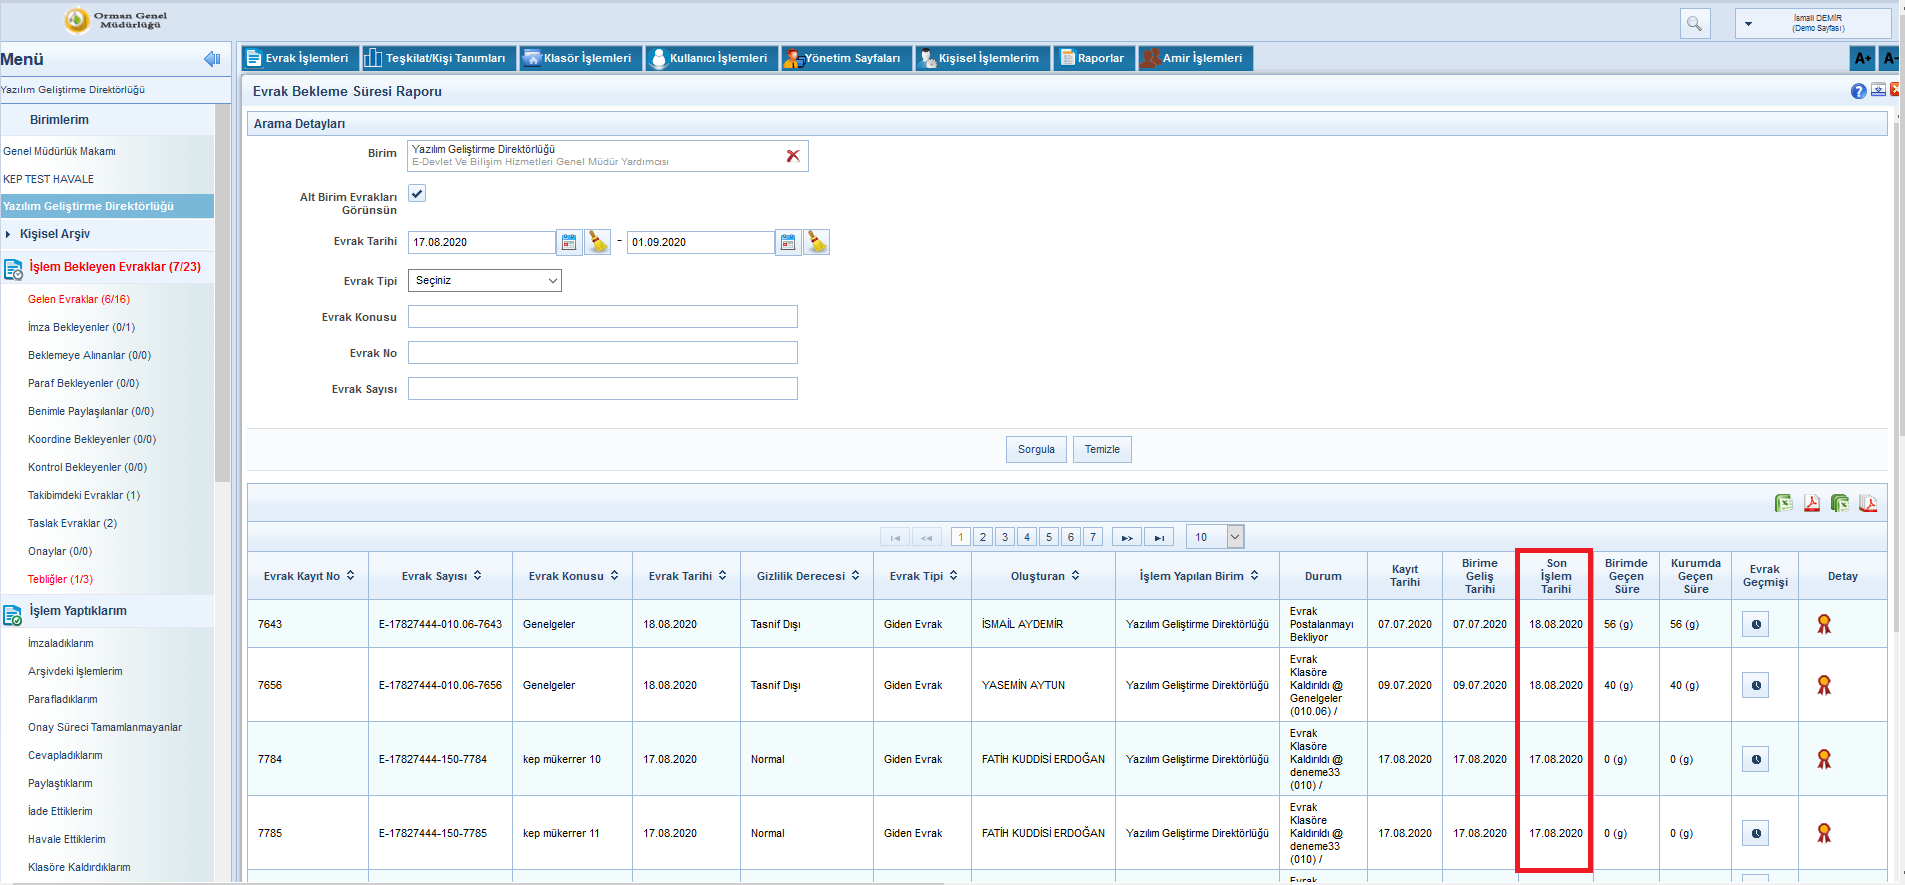Click the Sorgula button

[x=1036, y=450]
